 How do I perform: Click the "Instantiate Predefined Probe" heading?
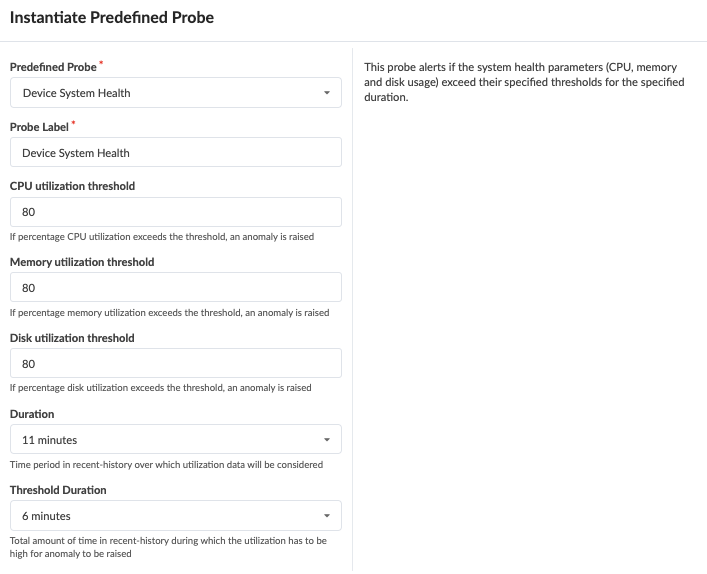pos(112,18)
